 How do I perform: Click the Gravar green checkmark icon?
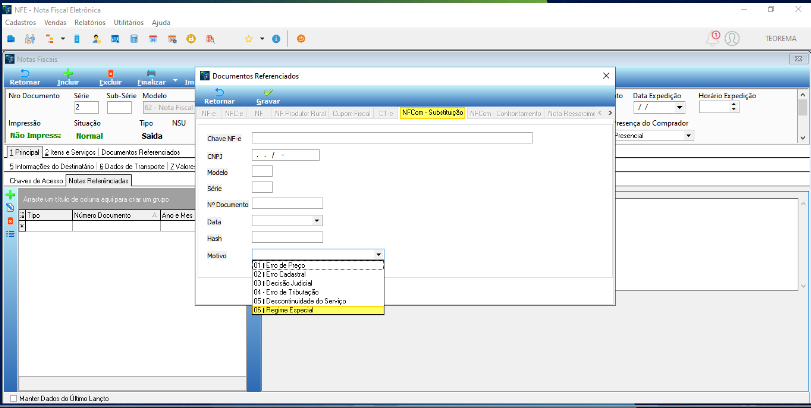click(267, 92)
